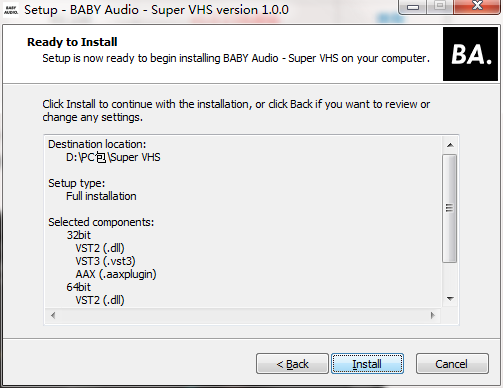503x388 pixels.
Task: Select the 32bit component line
Action: coord(78,235)
